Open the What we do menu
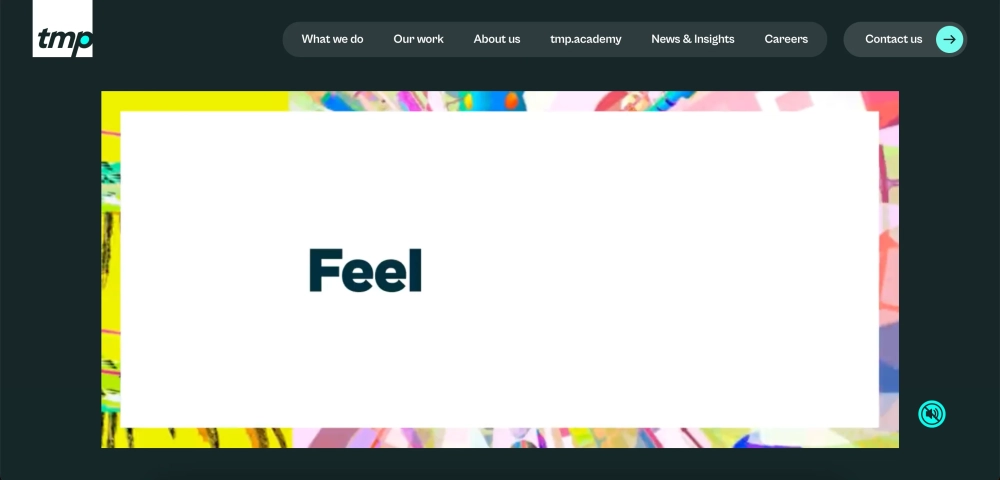 point(332,39)
